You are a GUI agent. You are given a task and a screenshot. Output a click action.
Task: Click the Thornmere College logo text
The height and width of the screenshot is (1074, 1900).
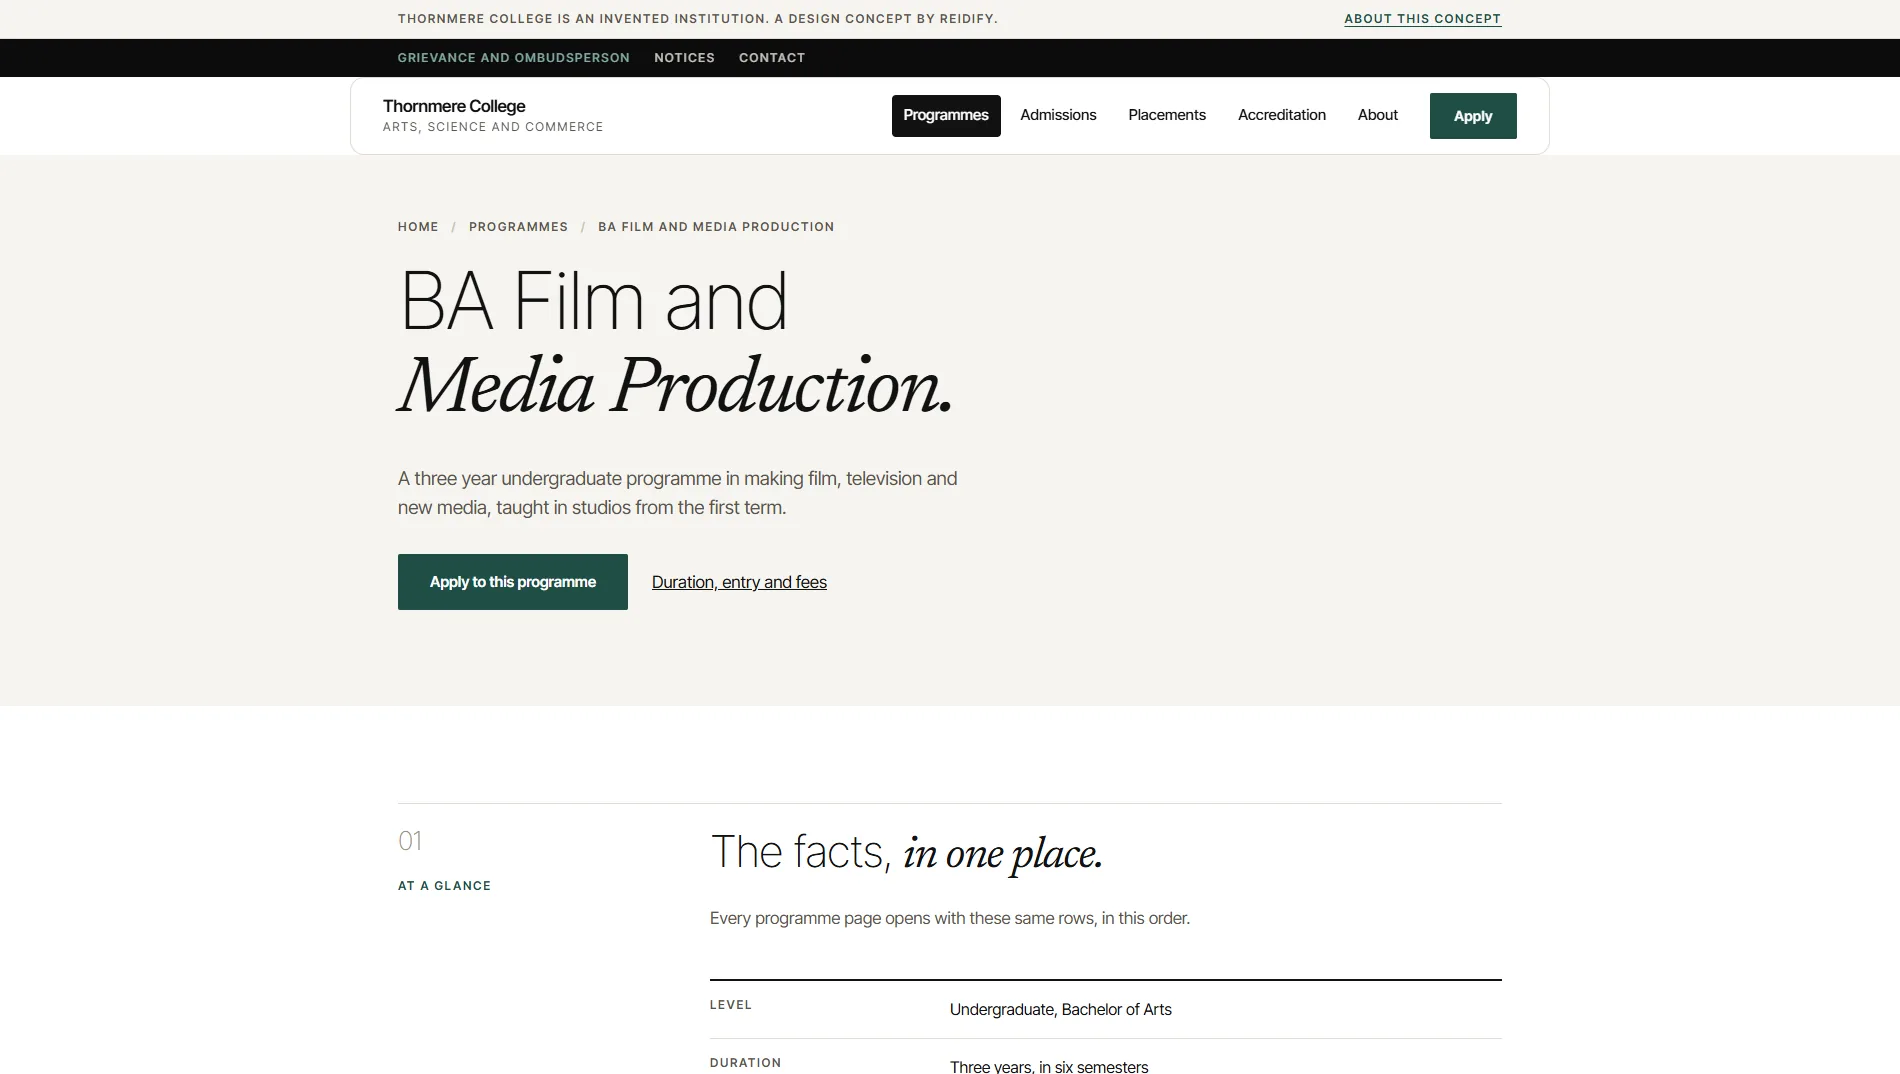[x=454, y=106]
